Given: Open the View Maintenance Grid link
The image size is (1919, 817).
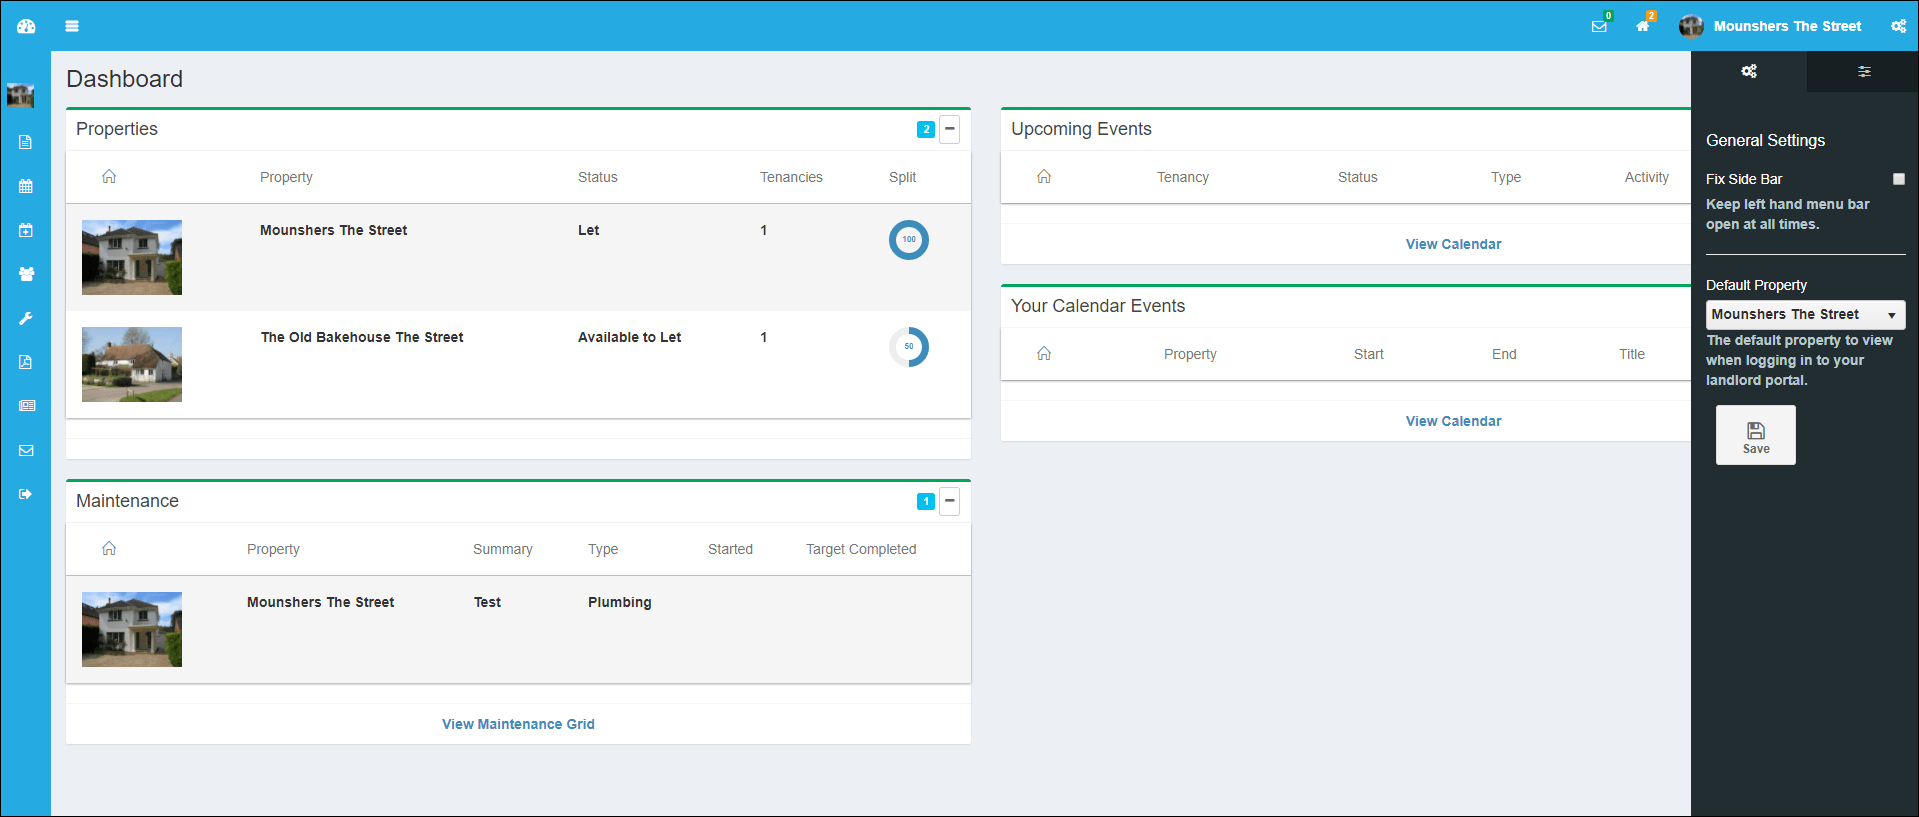Looking at the screenshot, I should click(518, 724).
